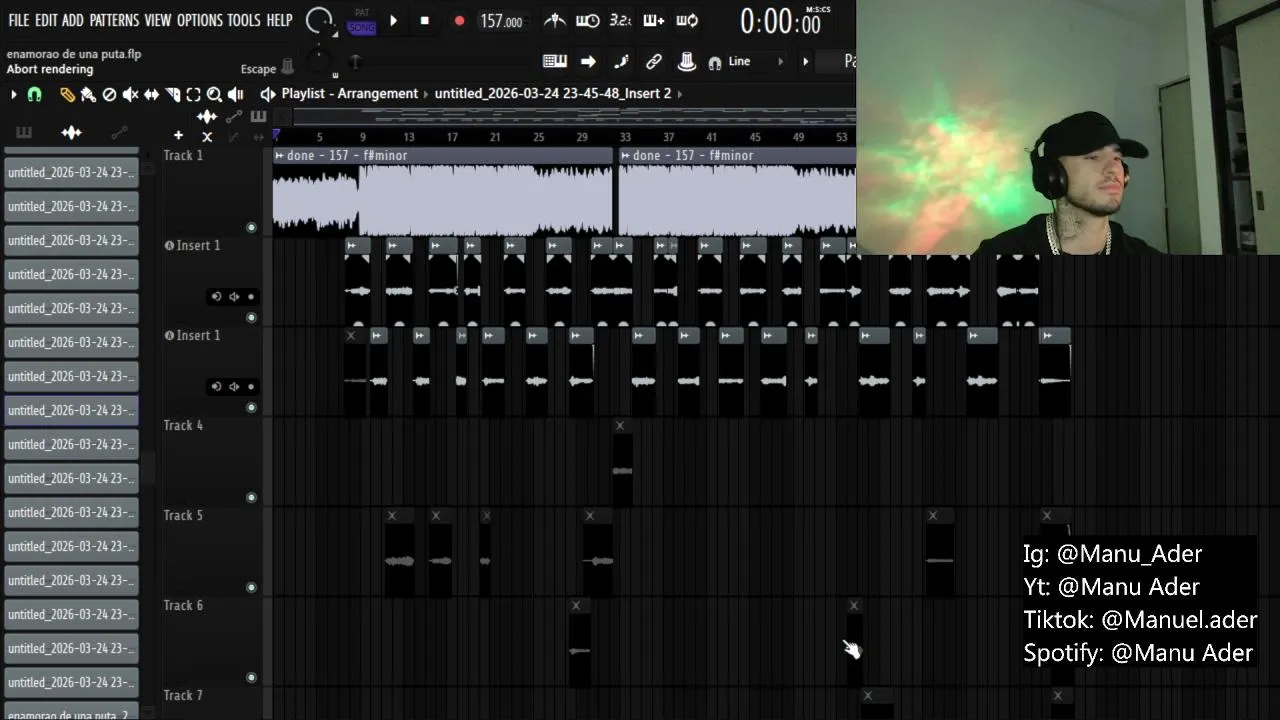Viewport: 1280px width, 720px height.
Task: Select the Zoom magnifier tool
Action: pyautogui.click(x=214, y=94)
